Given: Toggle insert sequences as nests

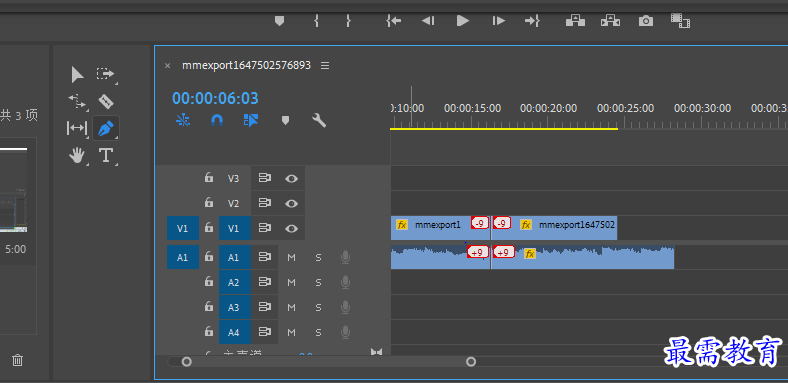Looking at the screenshot, I should (183, 120).
